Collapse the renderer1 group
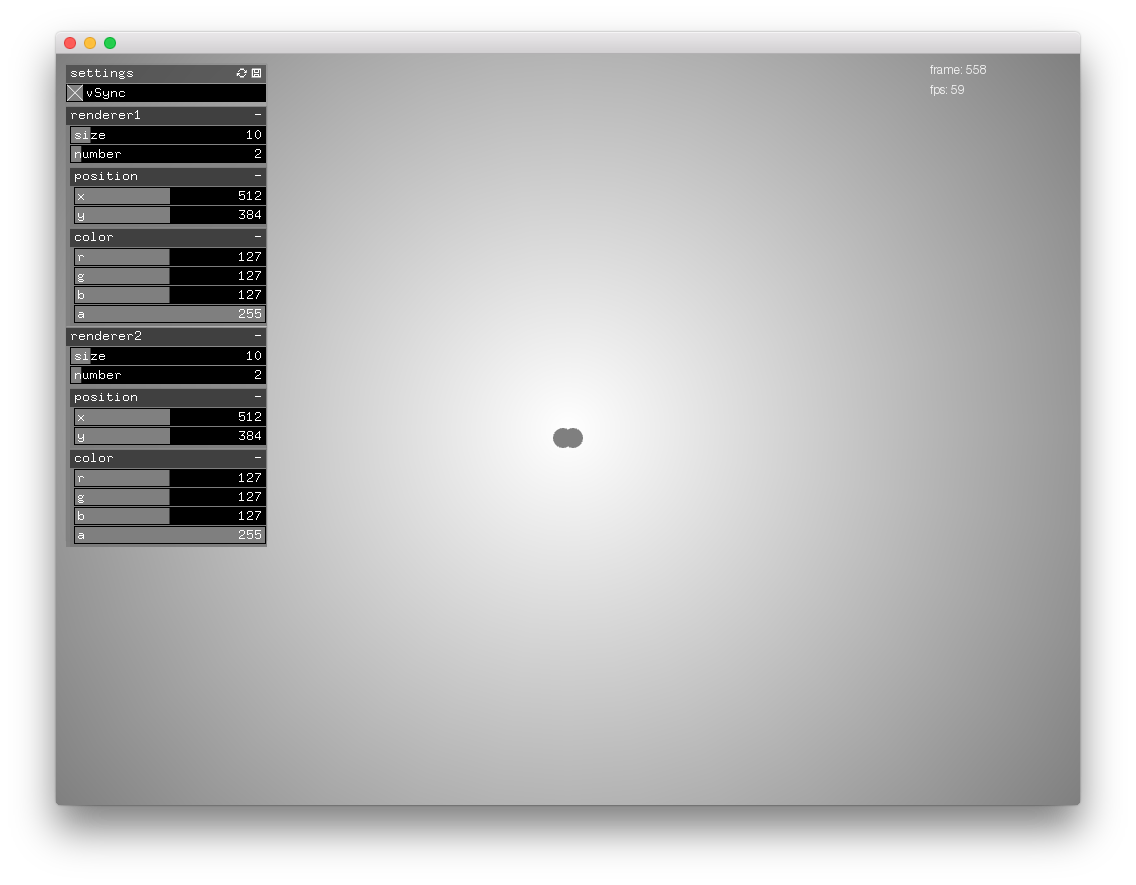The height and width of the screenshot is (885, 1136). (258, 114)
